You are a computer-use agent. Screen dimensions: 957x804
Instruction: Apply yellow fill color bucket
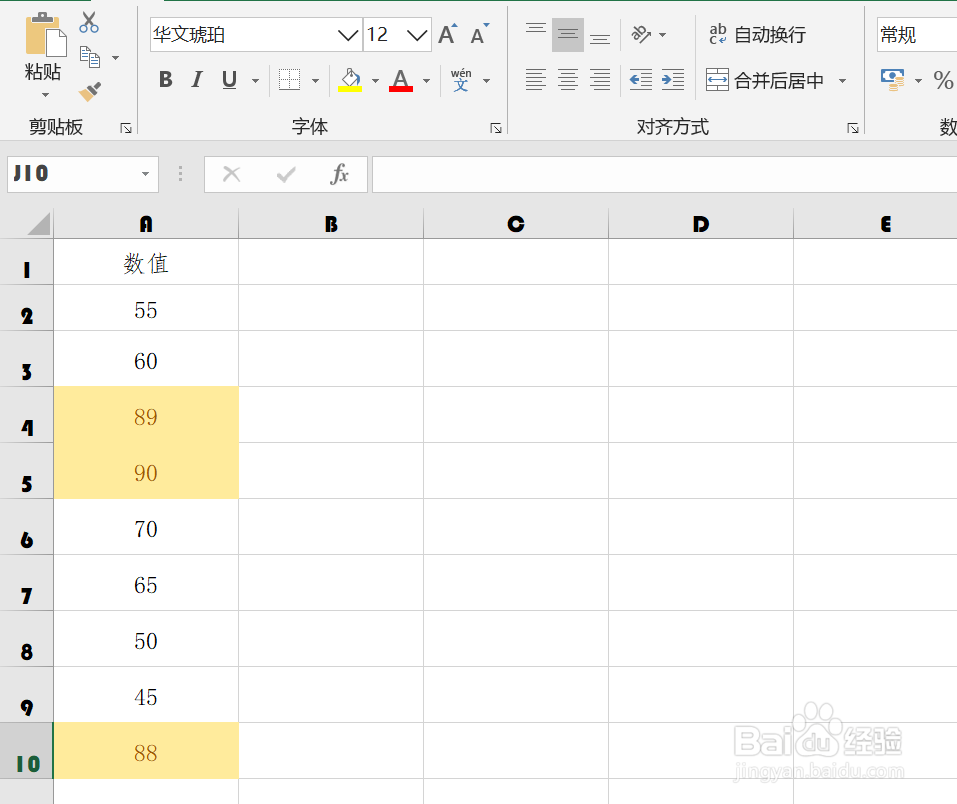pos(350,79)
